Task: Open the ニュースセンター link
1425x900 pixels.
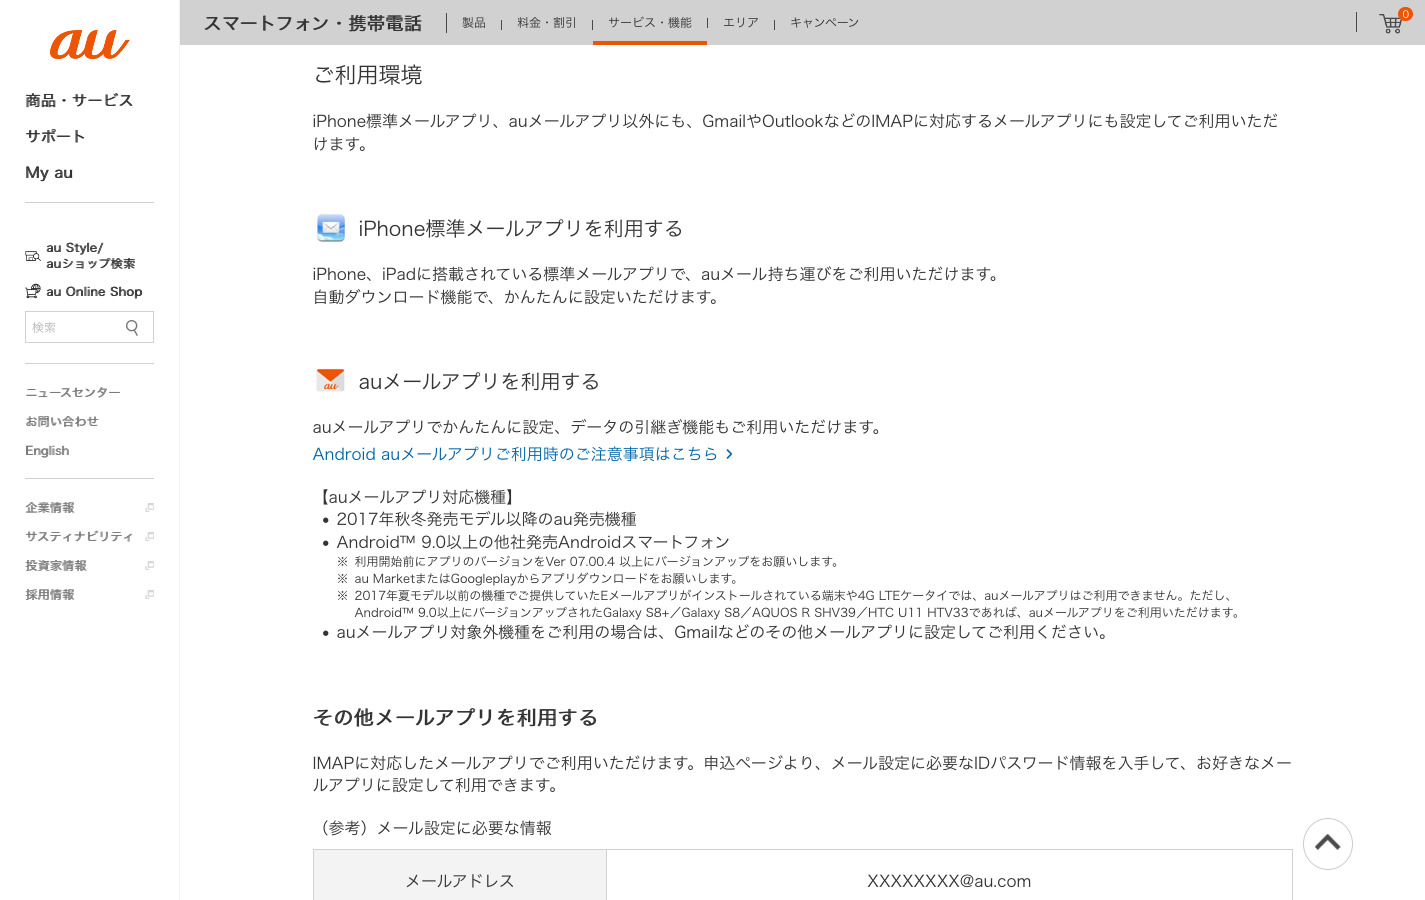Action: point(73,393)
